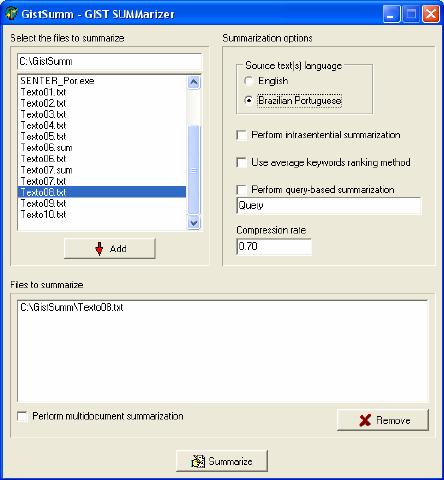Click file list scroll up arrow
444x480 pixels.
[194, 82]
